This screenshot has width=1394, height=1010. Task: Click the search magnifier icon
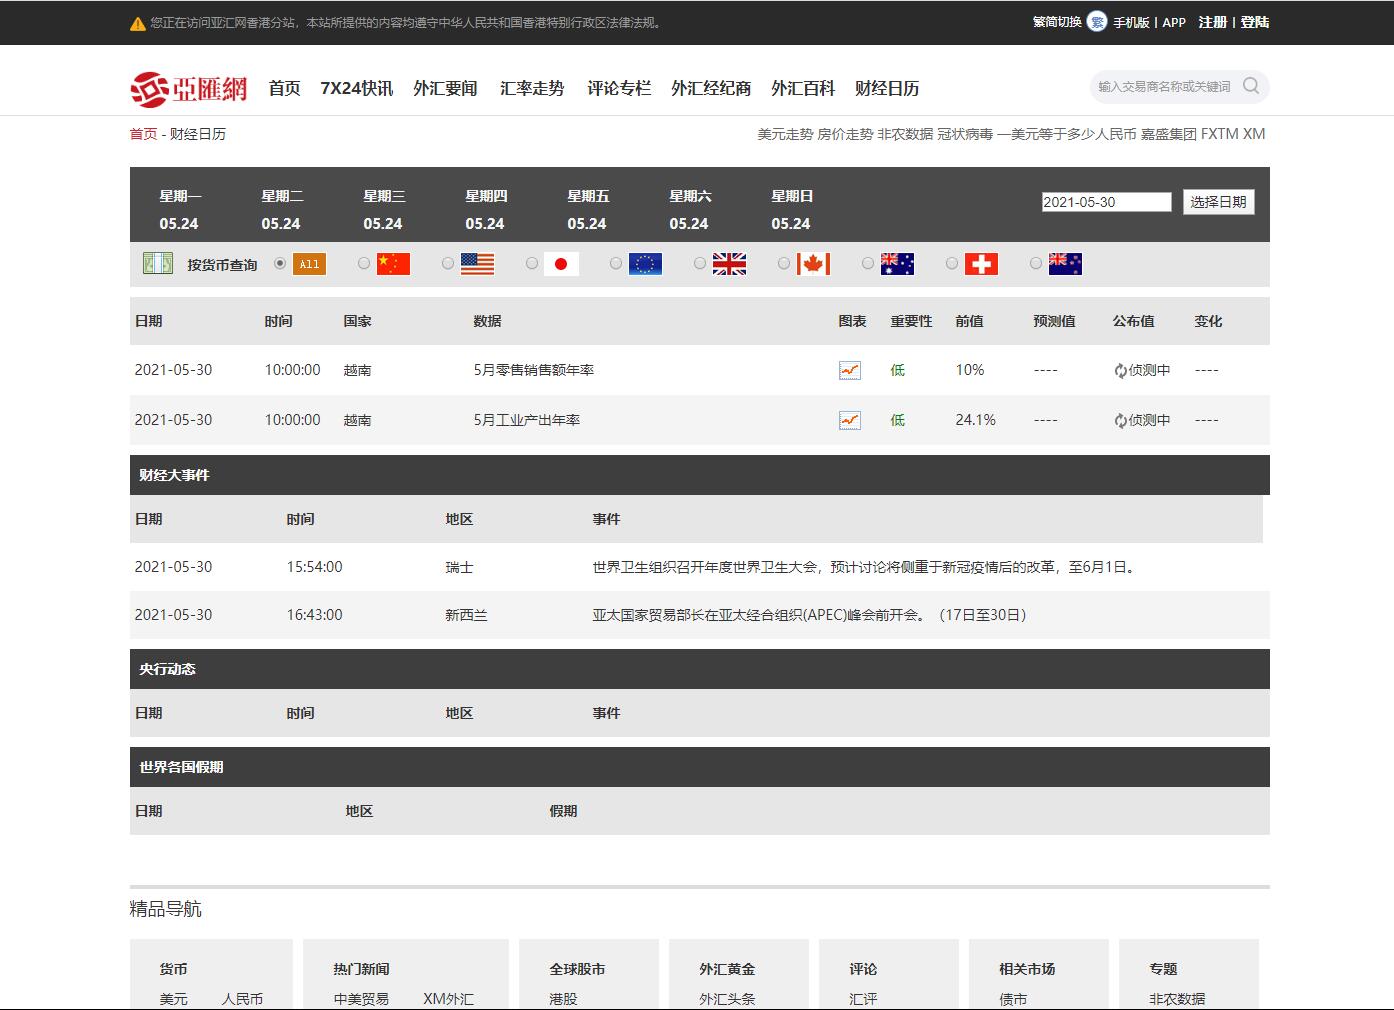pyautogui.click(x=1250, y=86)
